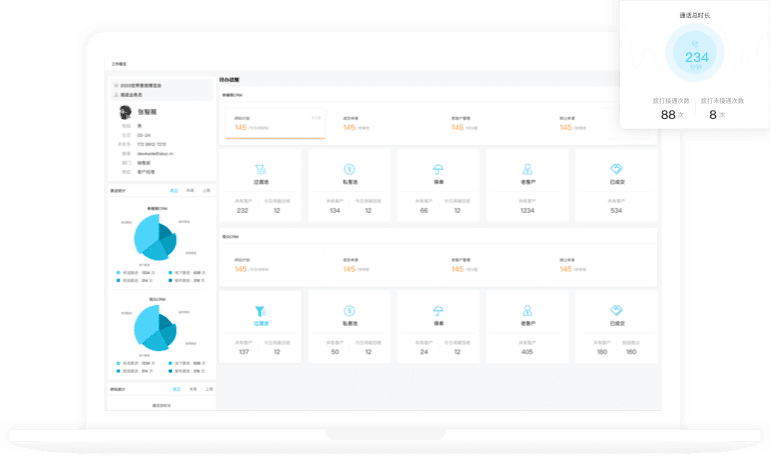
Task: Click the user avatar of 张智限
Action: click(x=126, y=112)
